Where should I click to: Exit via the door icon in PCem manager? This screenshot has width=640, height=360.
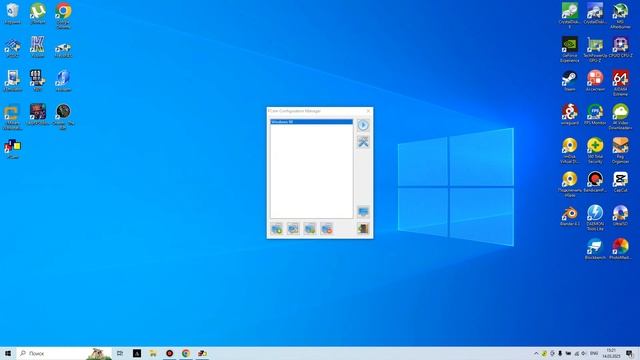(363, 229)
